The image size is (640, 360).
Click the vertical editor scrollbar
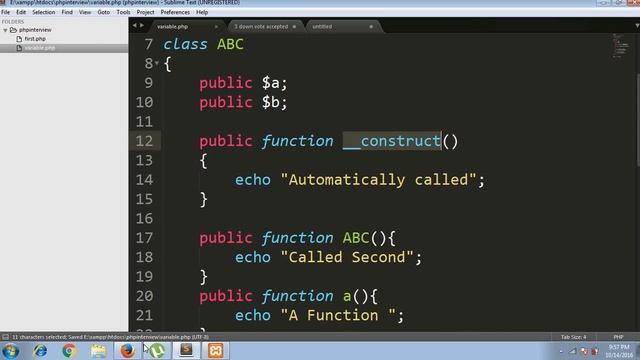click(638, 120)
